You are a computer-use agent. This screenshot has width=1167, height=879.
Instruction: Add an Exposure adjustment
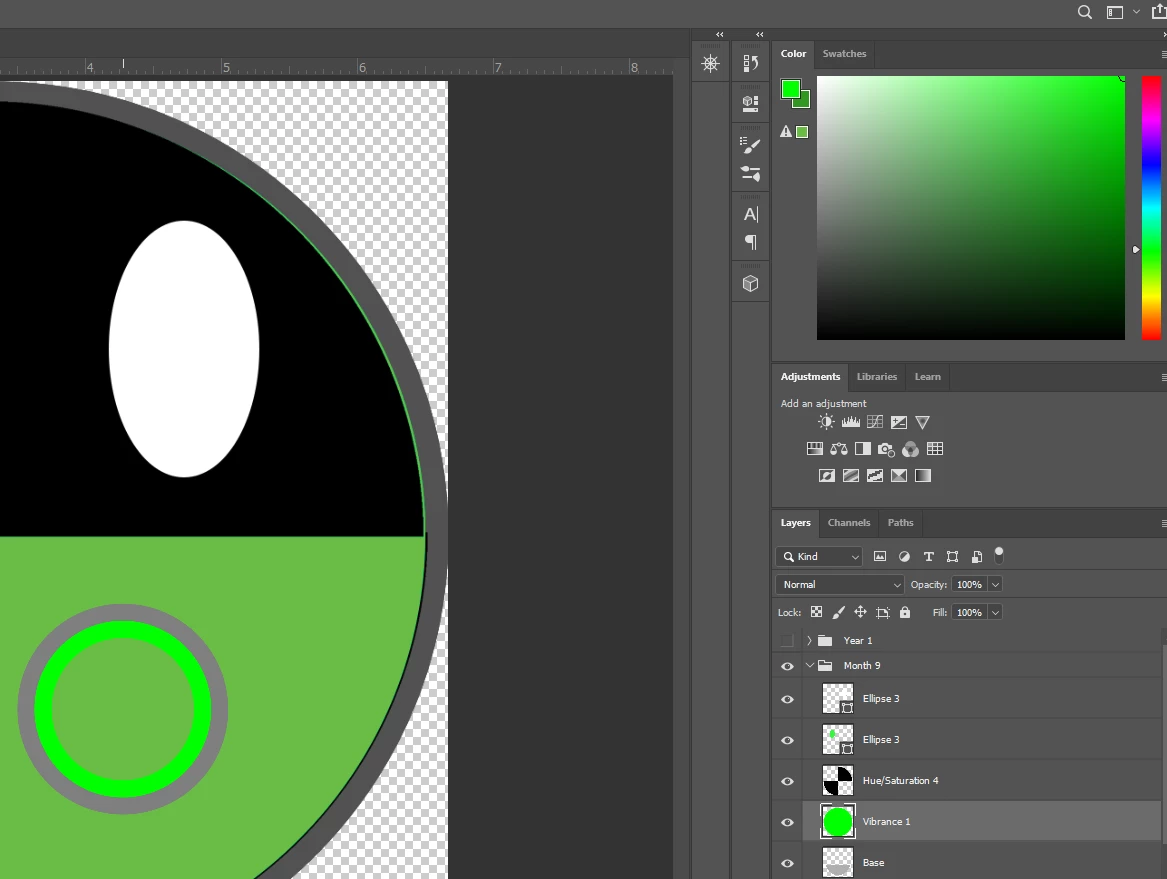click(899, 422)
